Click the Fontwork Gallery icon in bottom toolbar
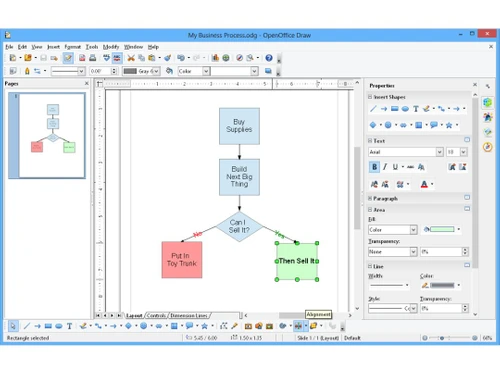 pos(248,326)
